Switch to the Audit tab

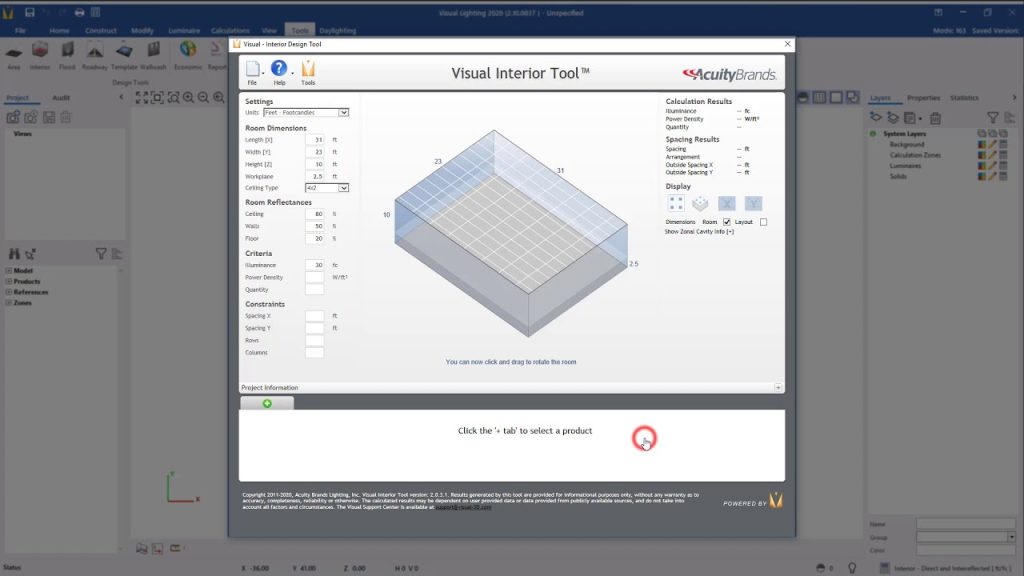(61, 98)
